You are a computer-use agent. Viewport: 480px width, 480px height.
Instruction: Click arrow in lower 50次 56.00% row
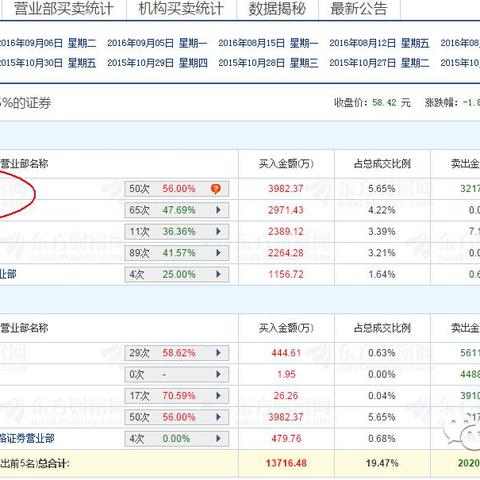pyautogui.click(x=219, y=417)
